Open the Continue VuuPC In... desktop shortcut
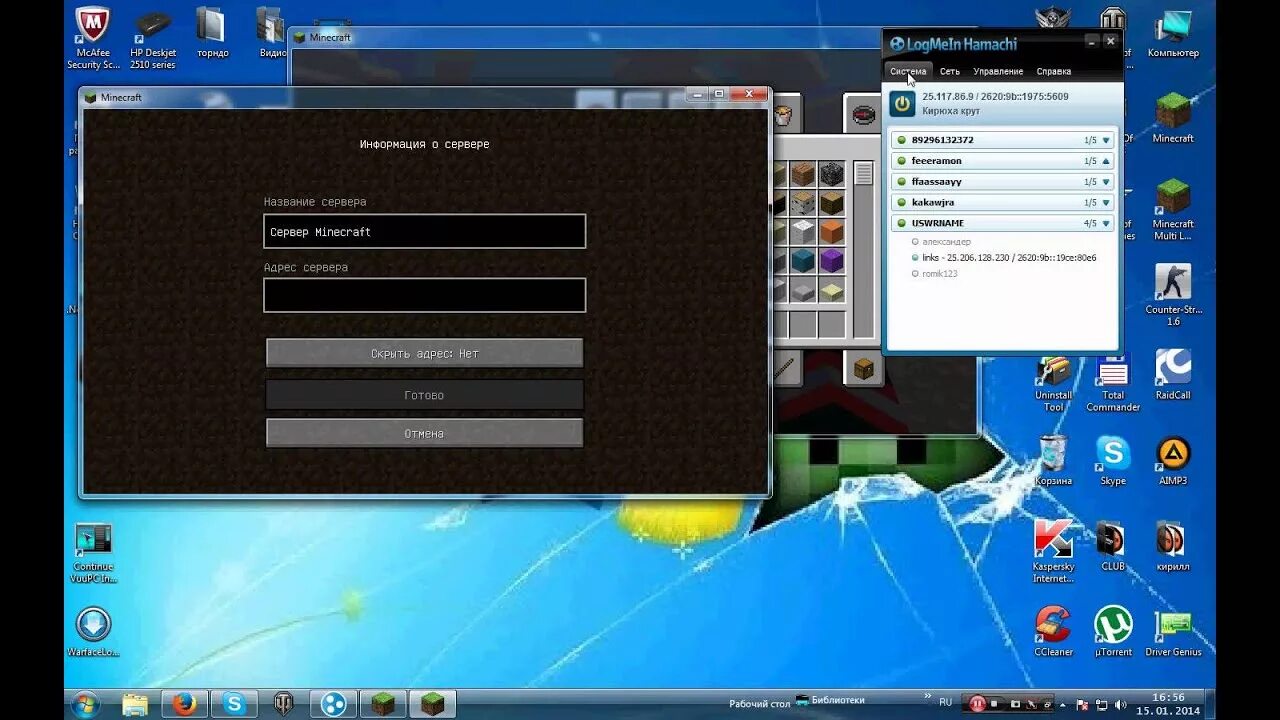 93,552
